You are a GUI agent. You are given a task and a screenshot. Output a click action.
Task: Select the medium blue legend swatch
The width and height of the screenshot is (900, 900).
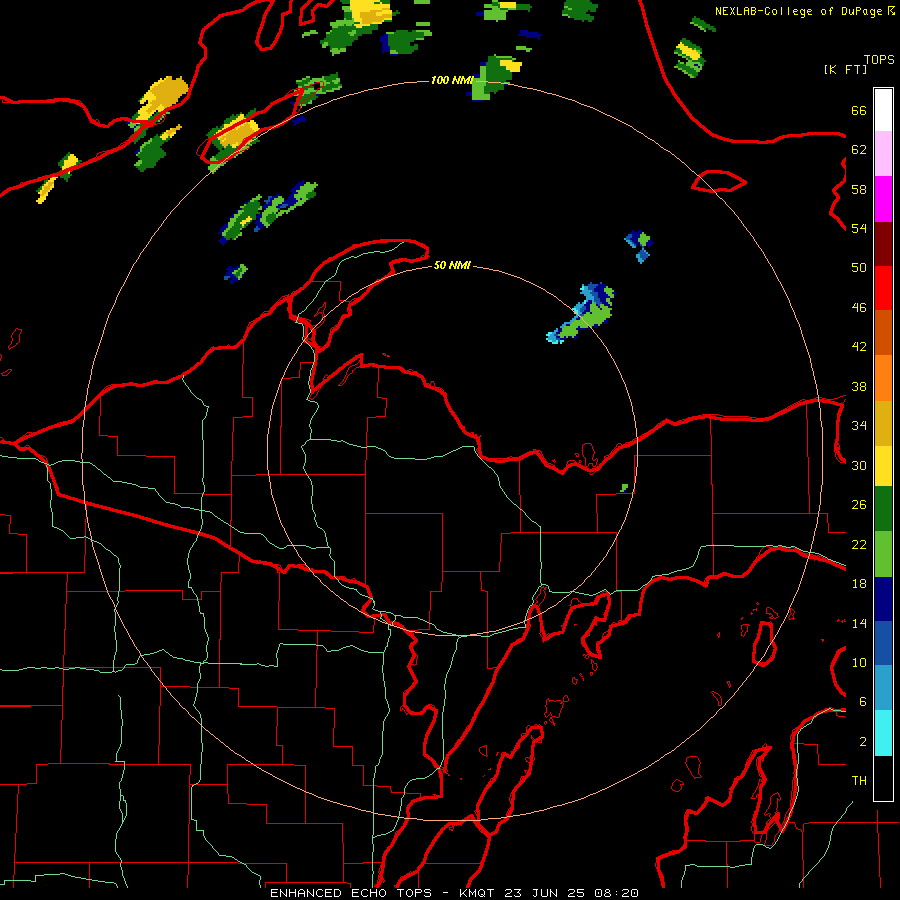(883, 643)
